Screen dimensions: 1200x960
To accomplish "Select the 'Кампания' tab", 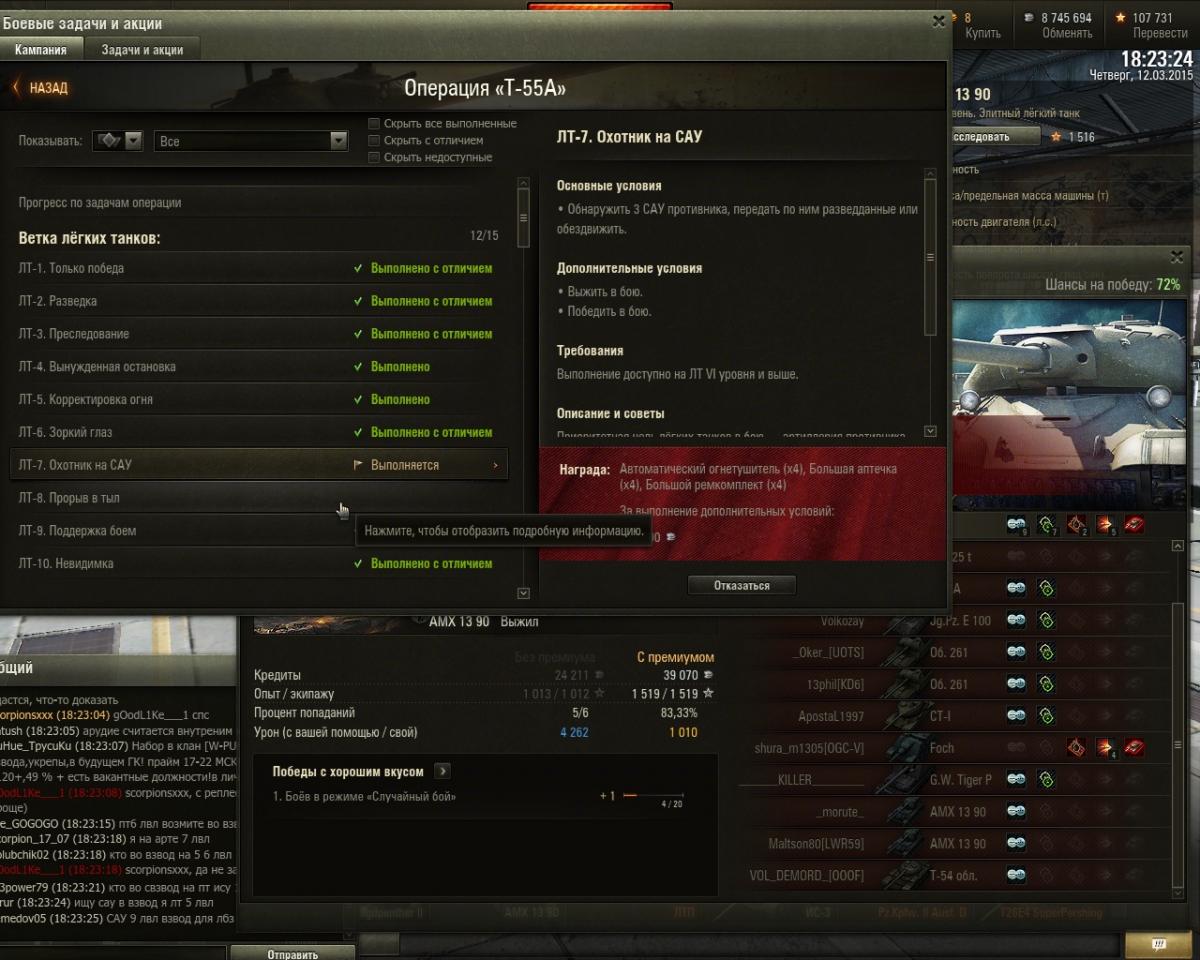I will [41, 50].
